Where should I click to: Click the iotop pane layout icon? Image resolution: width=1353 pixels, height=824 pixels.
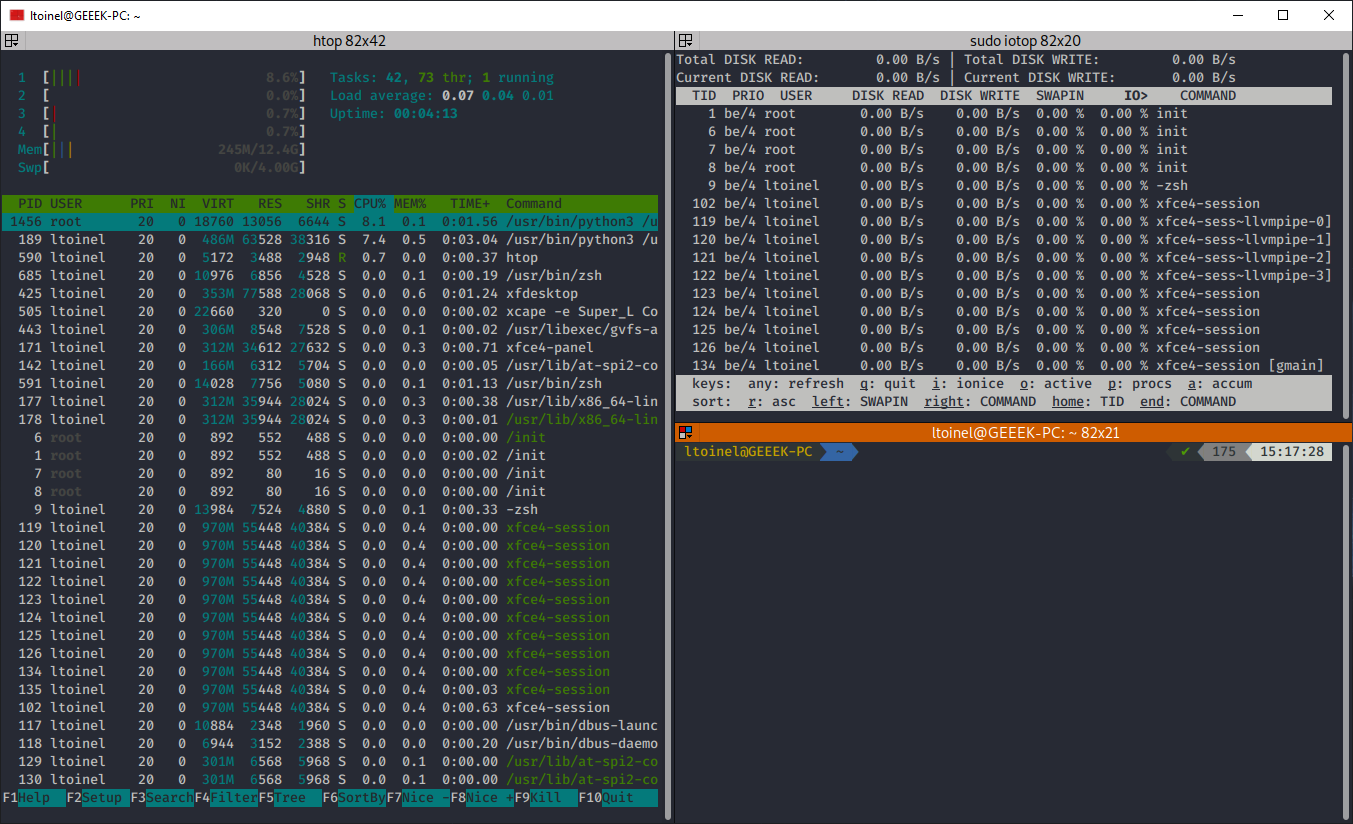[685, 41]
